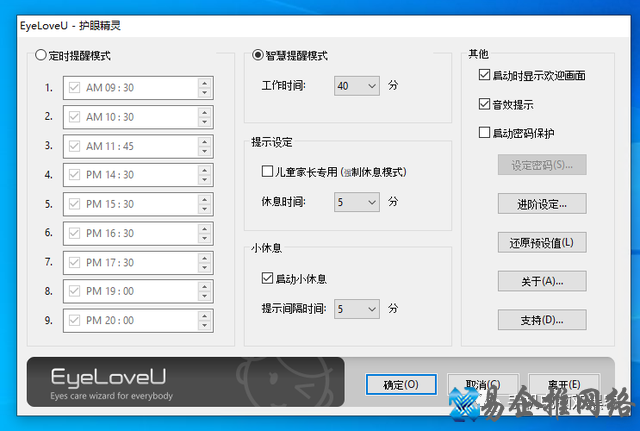Enable the 儿童家长专用 checkbox
Image resolution: width=640 pixels, height=431 pixels.
coord(267,172)
